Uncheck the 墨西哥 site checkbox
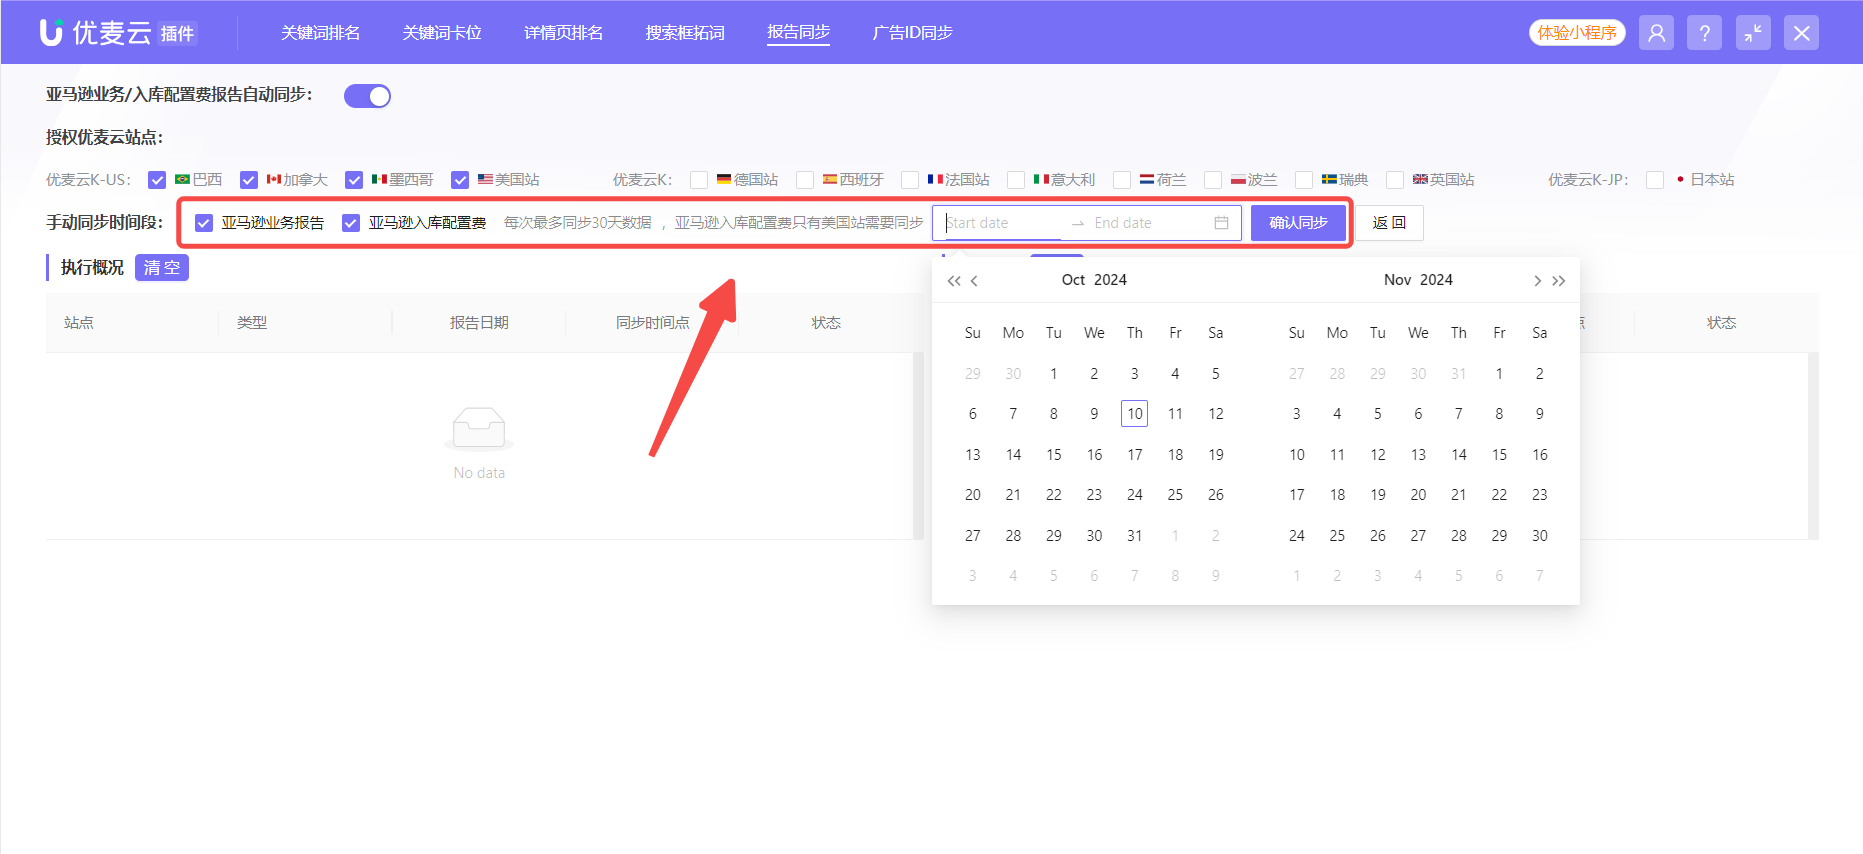Viewport: 1863px width, 854px height. [x=354, y=180]
